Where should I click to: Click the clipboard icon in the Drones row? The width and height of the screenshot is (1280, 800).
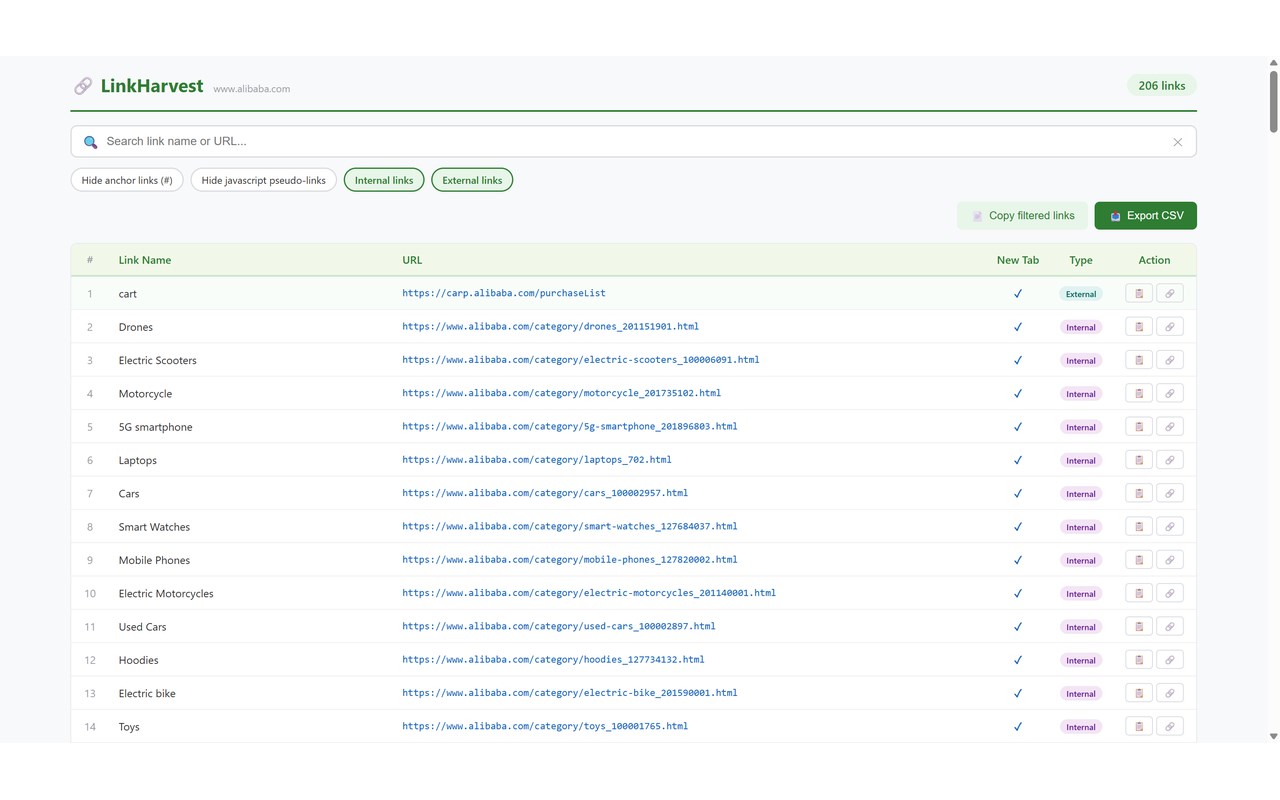click(x=1139, y=327)
